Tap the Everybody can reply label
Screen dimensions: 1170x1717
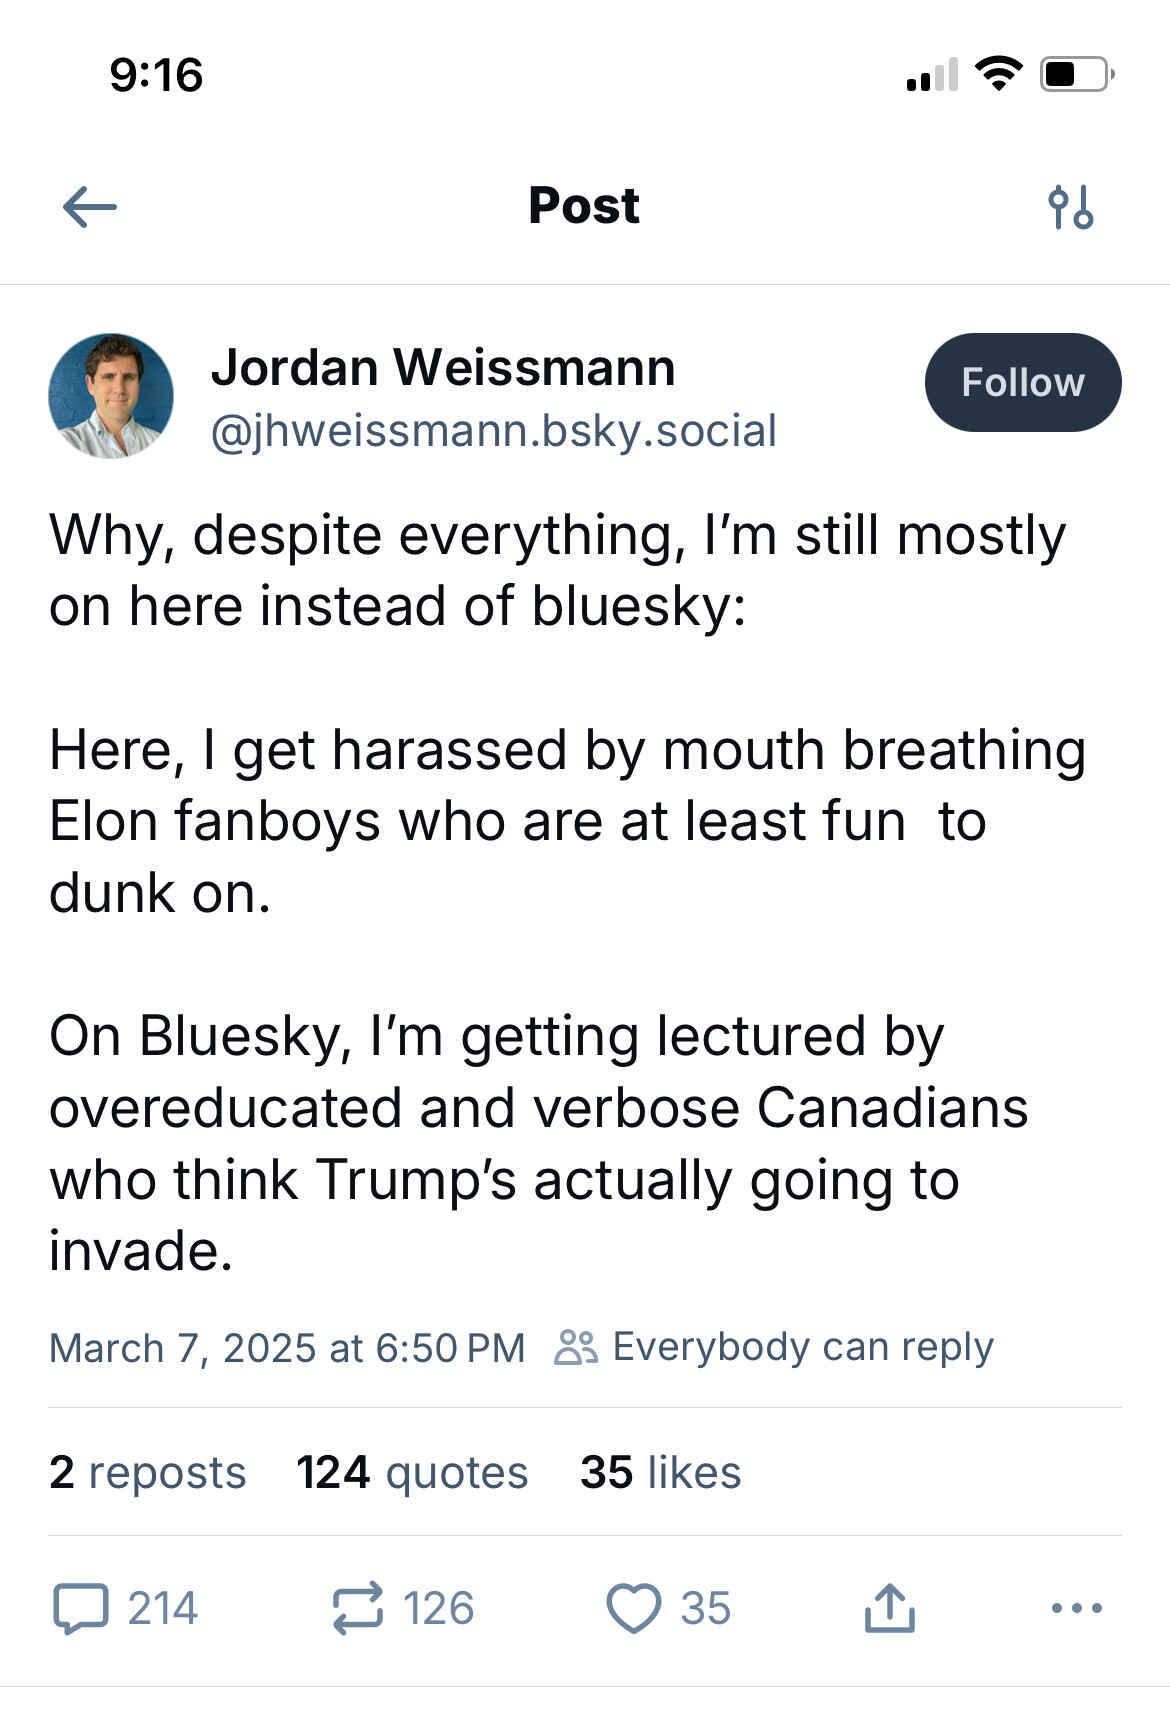[x=803, y=1347]
